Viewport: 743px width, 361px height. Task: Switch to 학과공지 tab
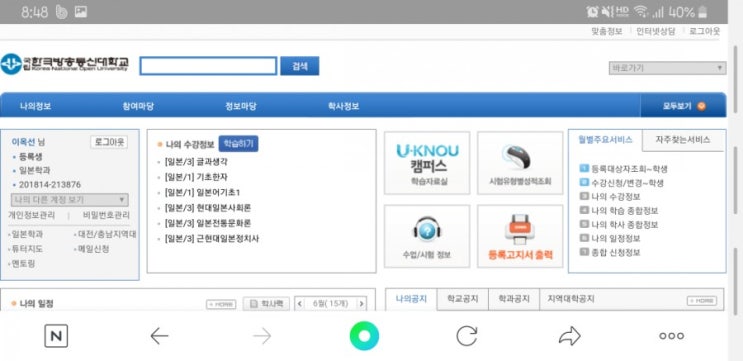point(514,299)
